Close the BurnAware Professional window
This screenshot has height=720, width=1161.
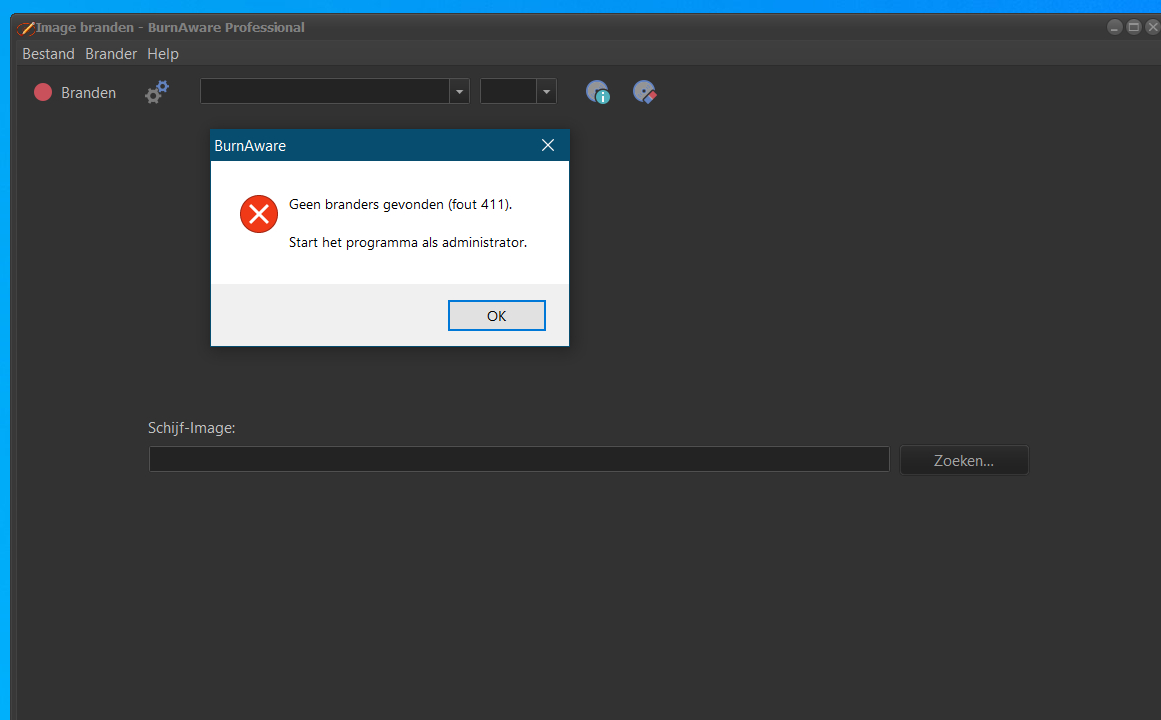pyautogui.click(x=1153, y=27)
